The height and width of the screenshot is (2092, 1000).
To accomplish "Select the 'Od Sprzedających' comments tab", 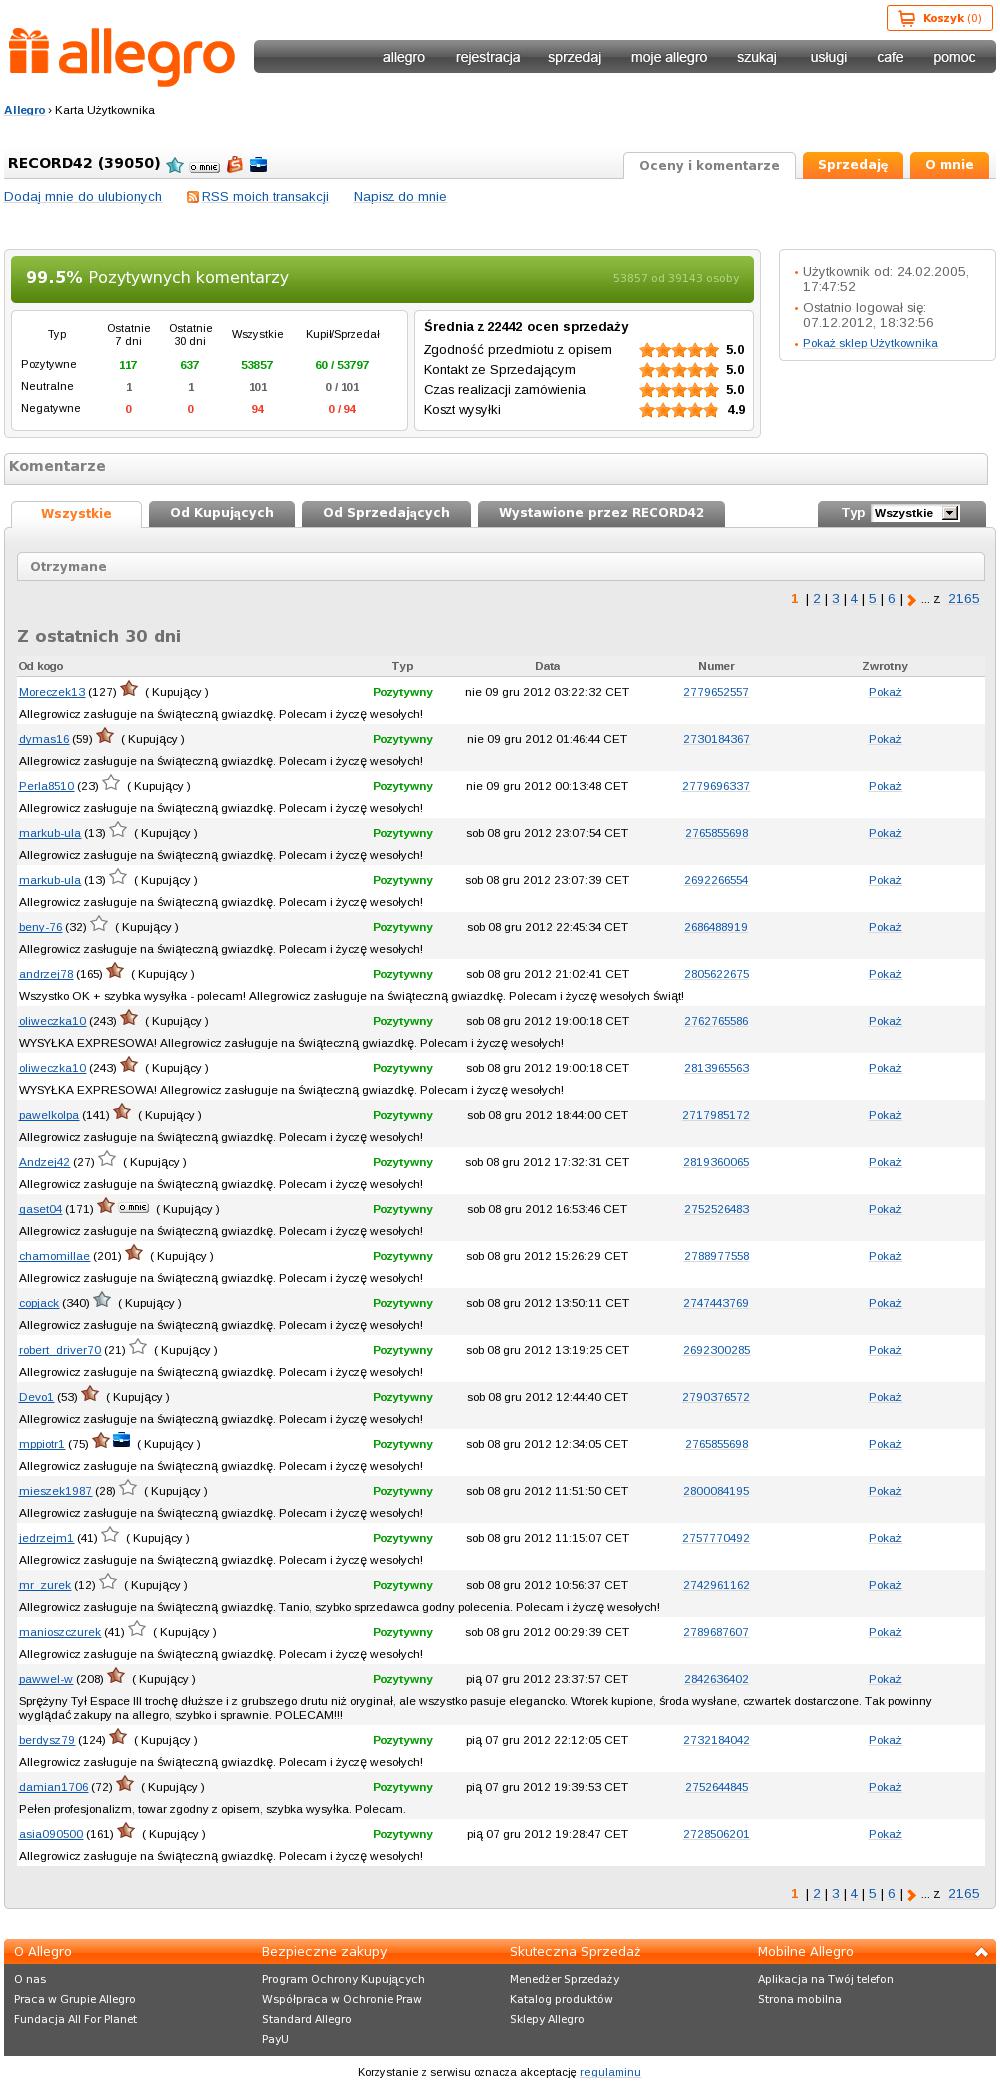I will tap(386, 514).
